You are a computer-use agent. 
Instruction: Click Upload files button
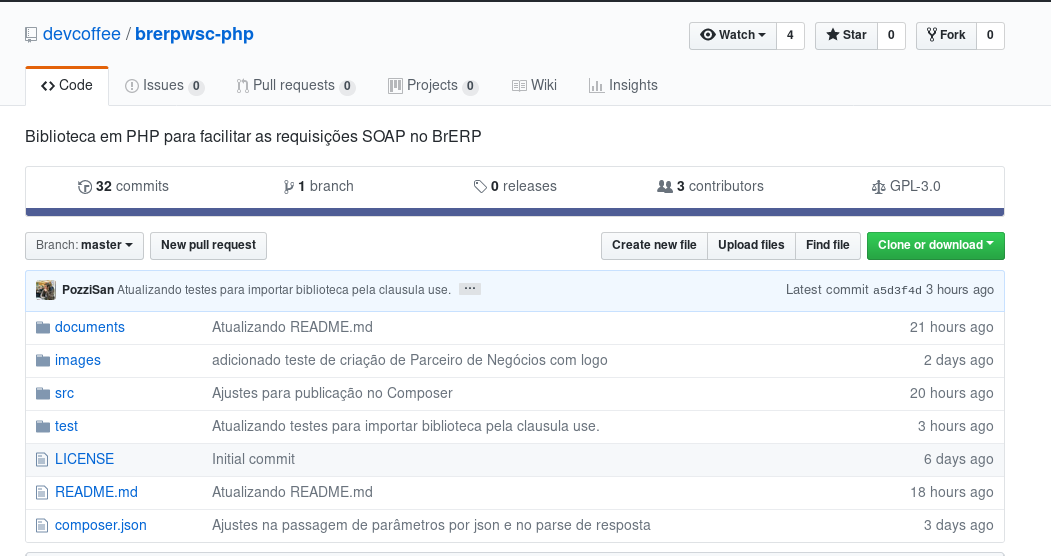point(751,245)
